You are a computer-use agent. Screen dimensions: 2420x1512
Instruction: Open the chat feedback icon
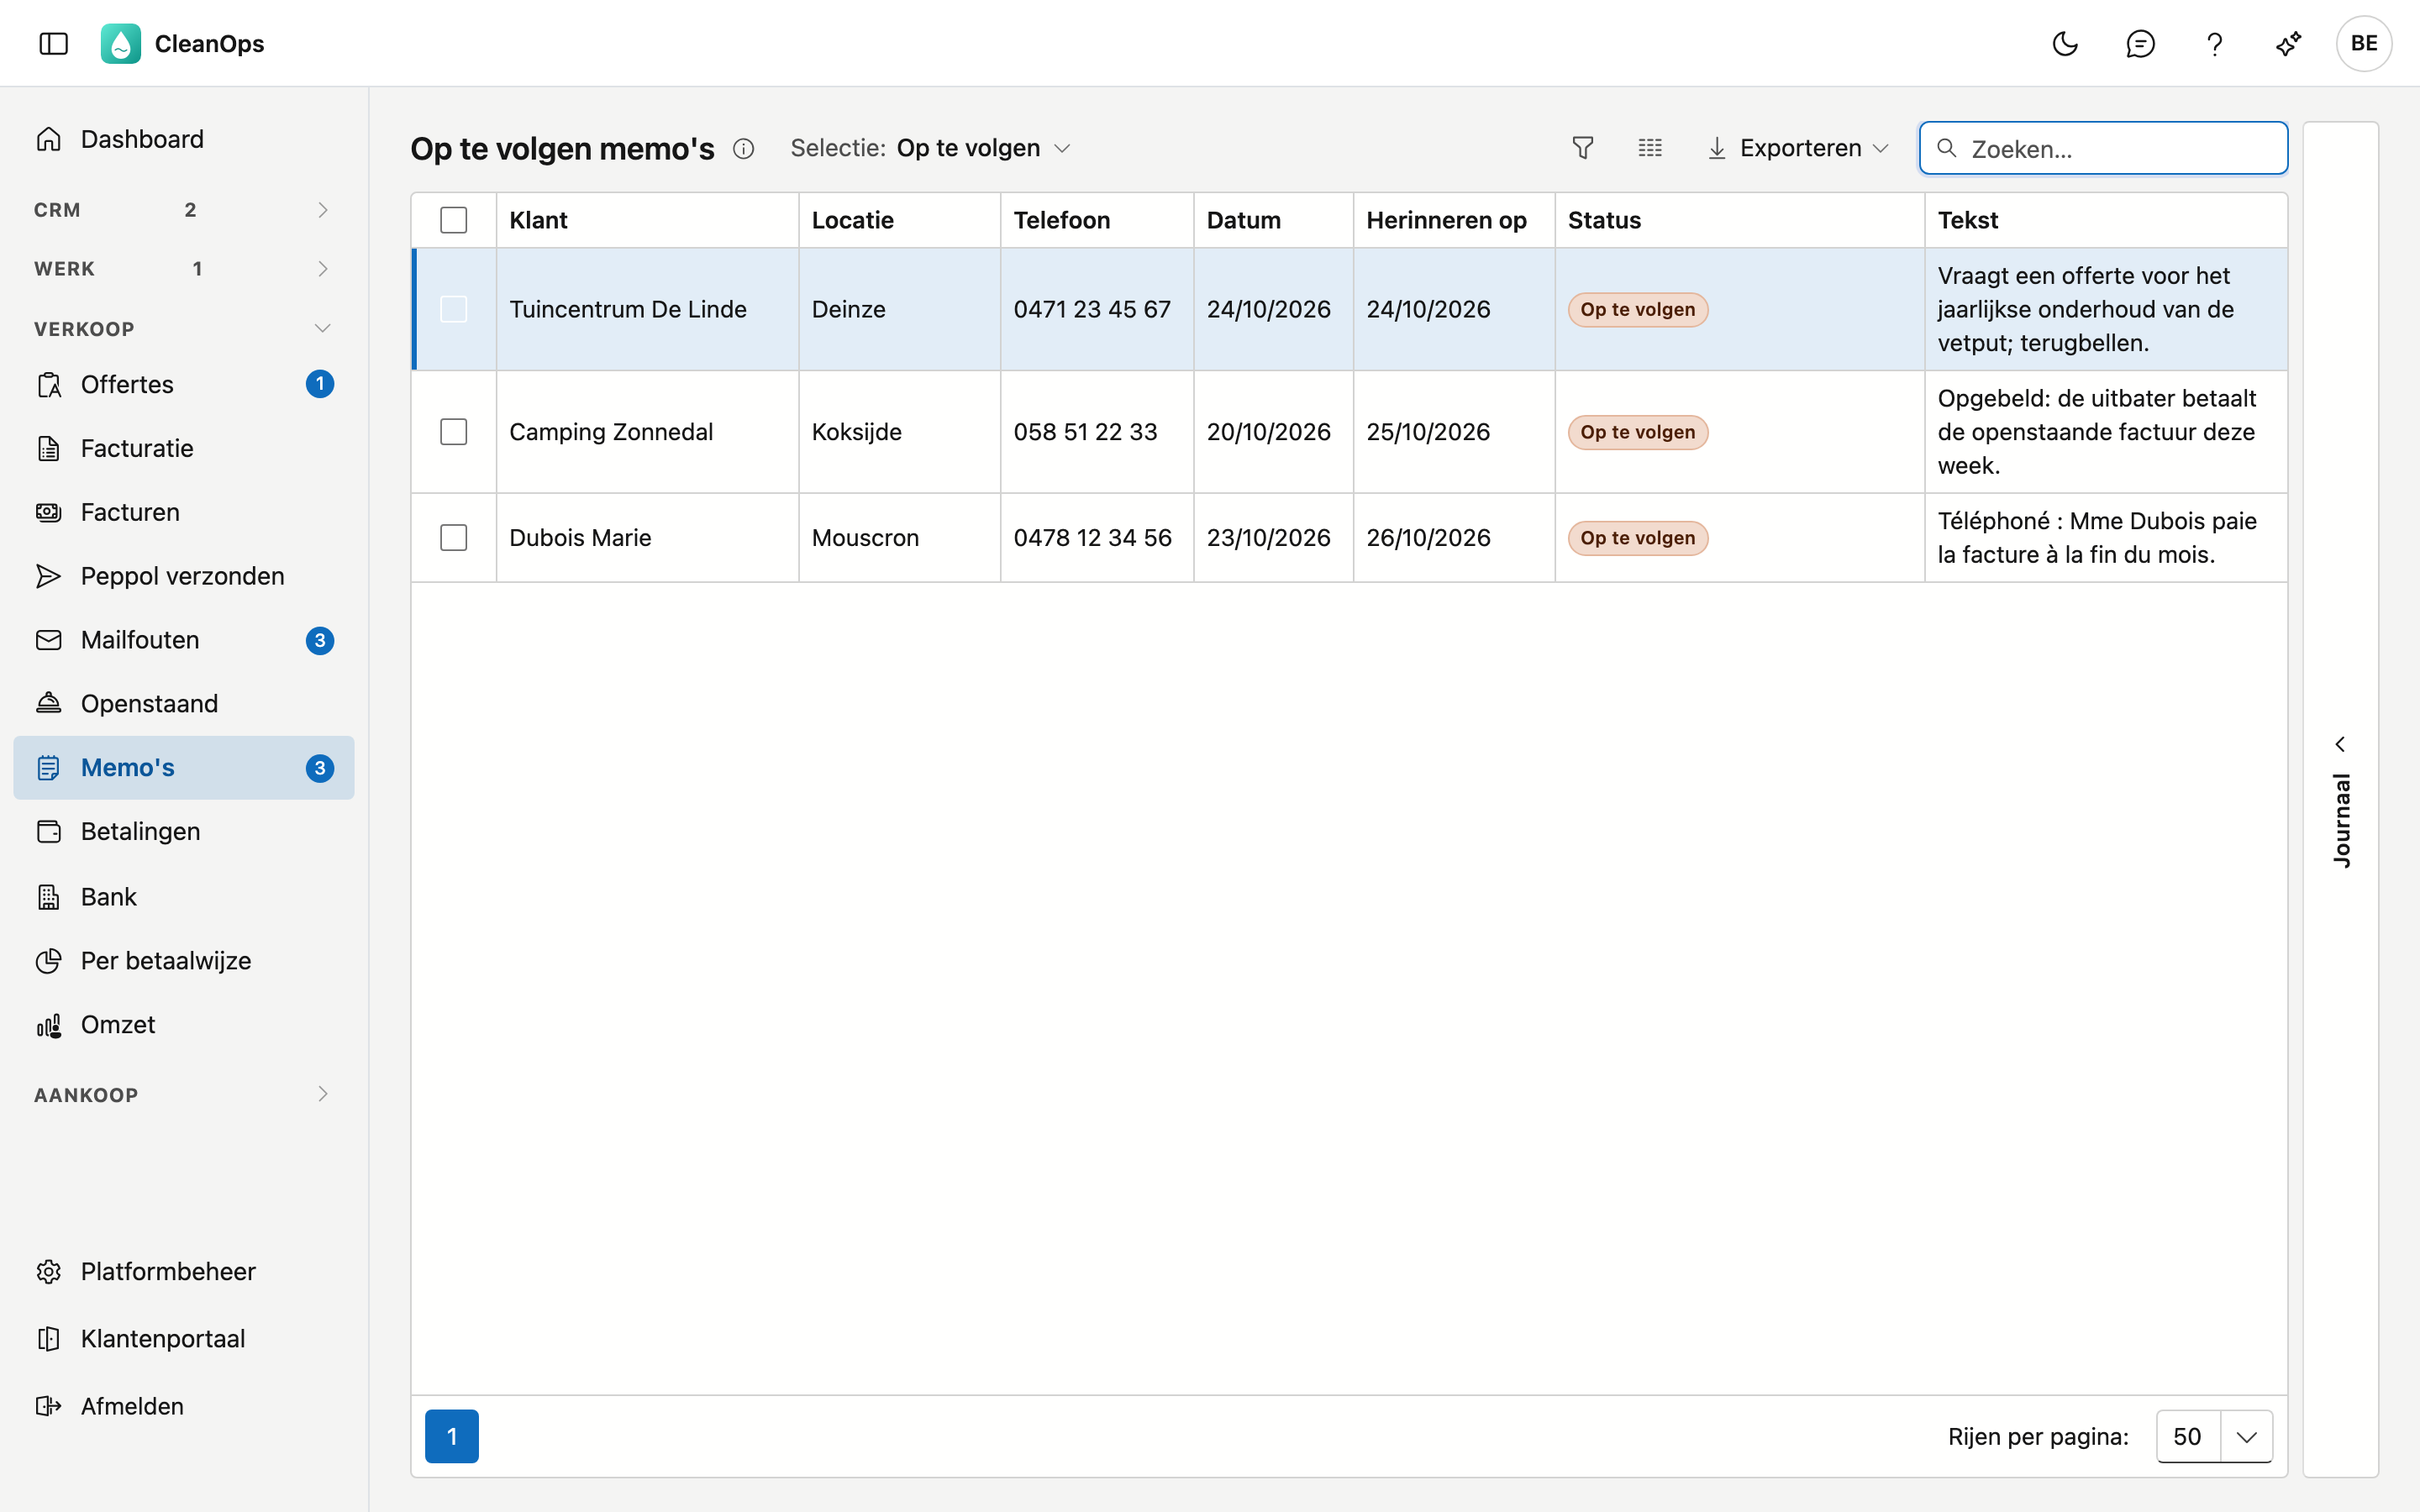click(x=2140, y=43)
